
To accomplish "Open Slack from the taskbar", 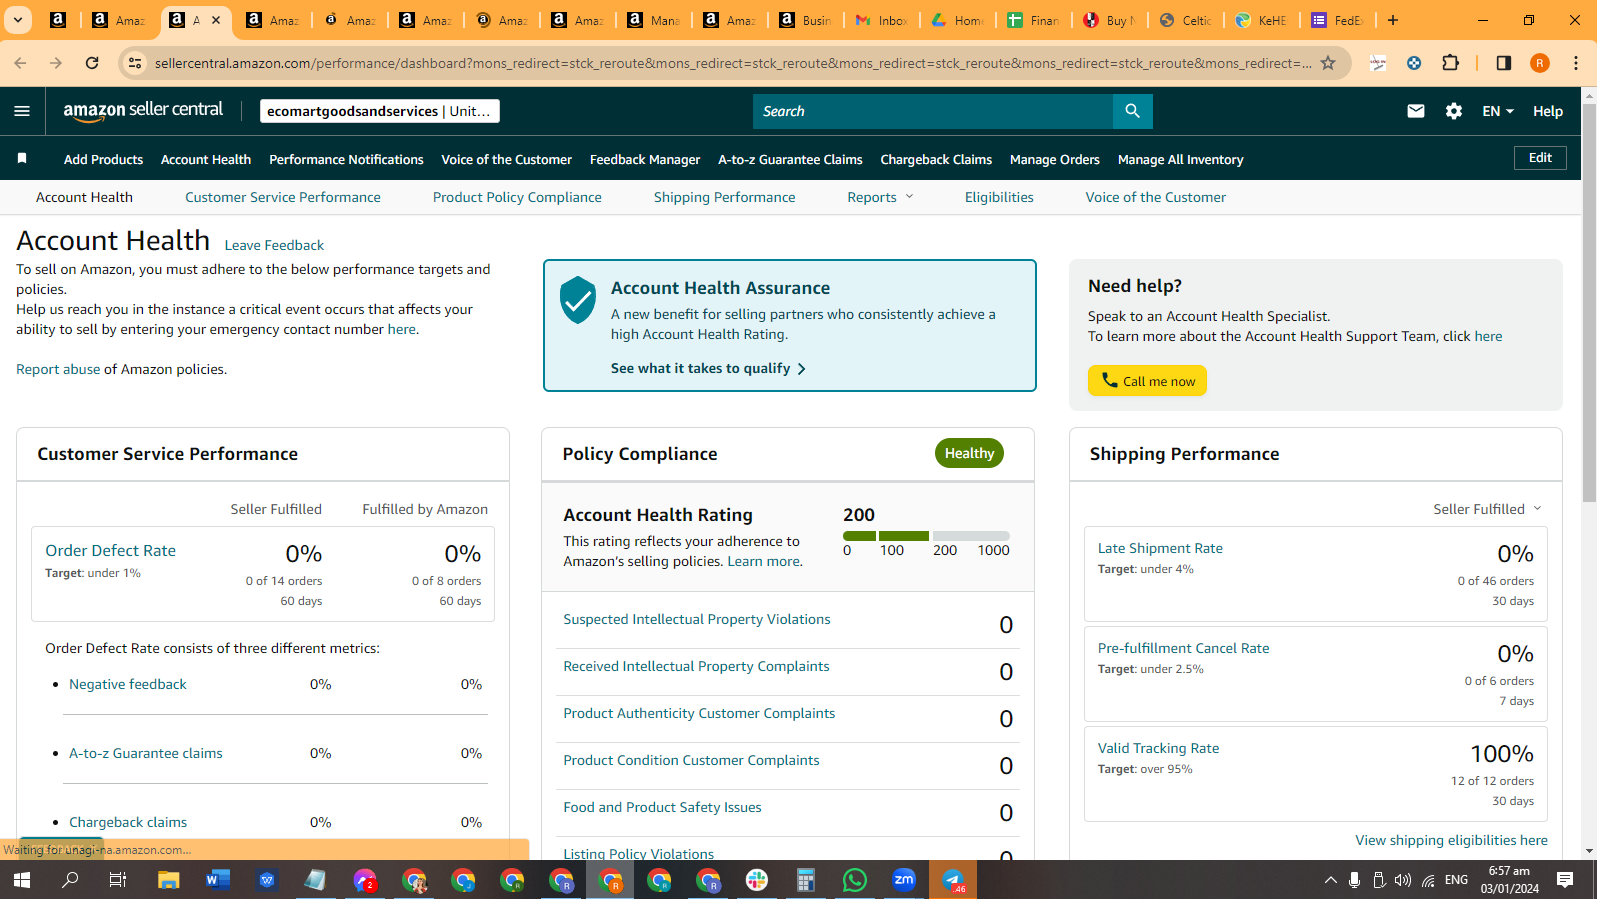I will (757, 880).
